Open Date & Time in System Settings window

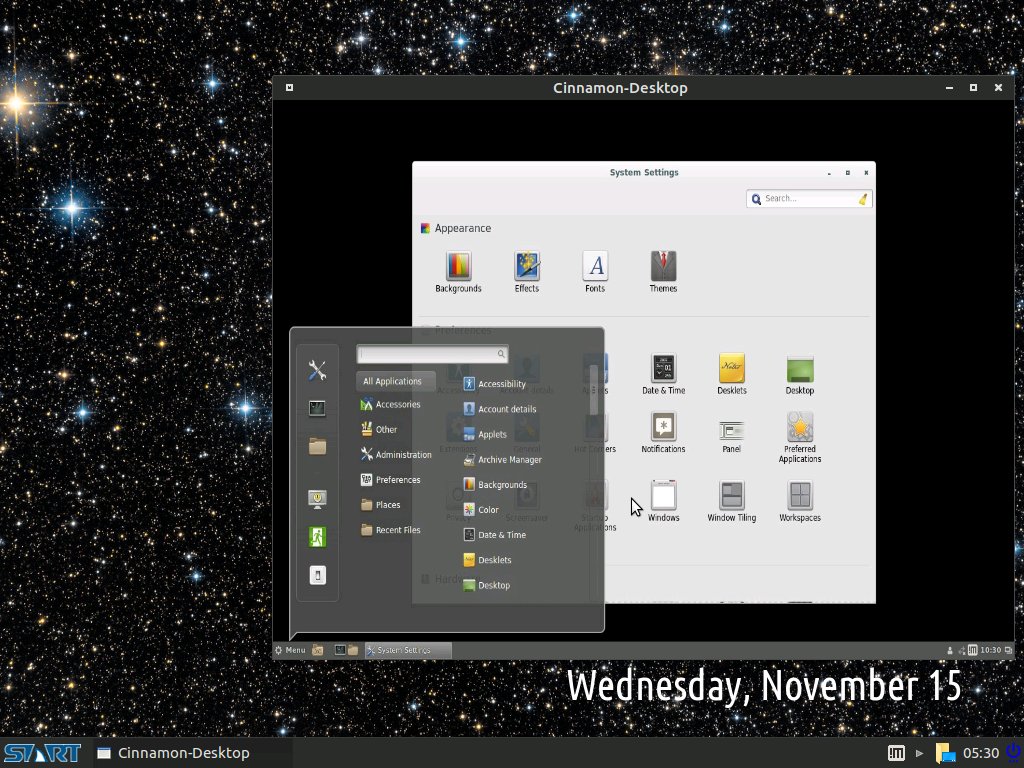point(664,374)
